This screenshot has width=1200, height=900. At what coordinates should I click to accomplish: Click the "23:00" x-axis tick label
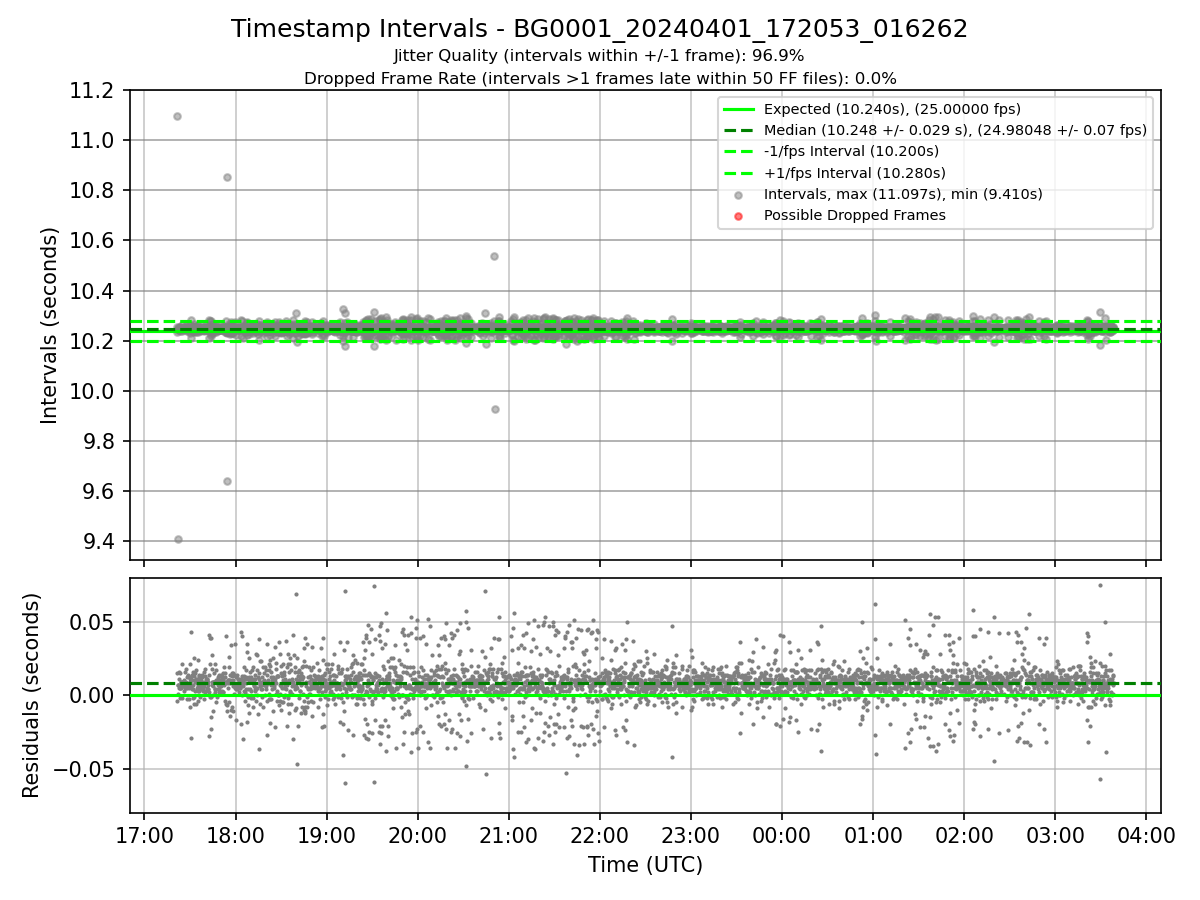click(690, 836)
